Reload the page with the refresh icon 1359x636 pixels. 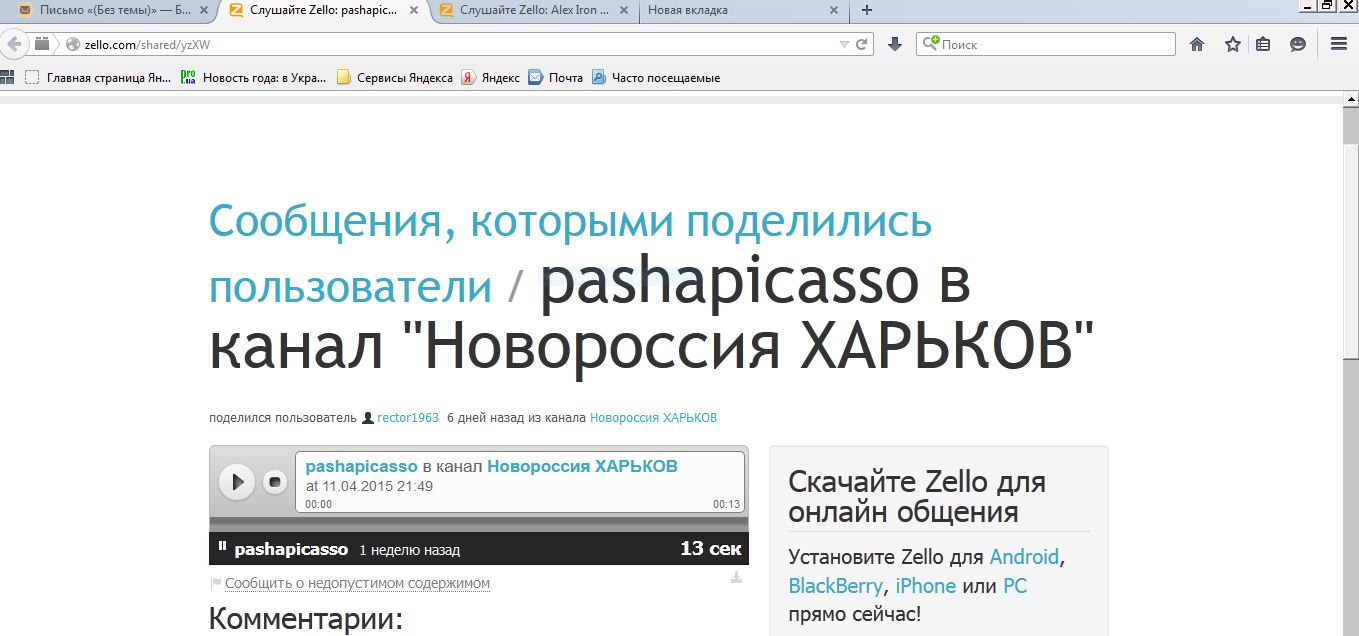tap(862, 44)
